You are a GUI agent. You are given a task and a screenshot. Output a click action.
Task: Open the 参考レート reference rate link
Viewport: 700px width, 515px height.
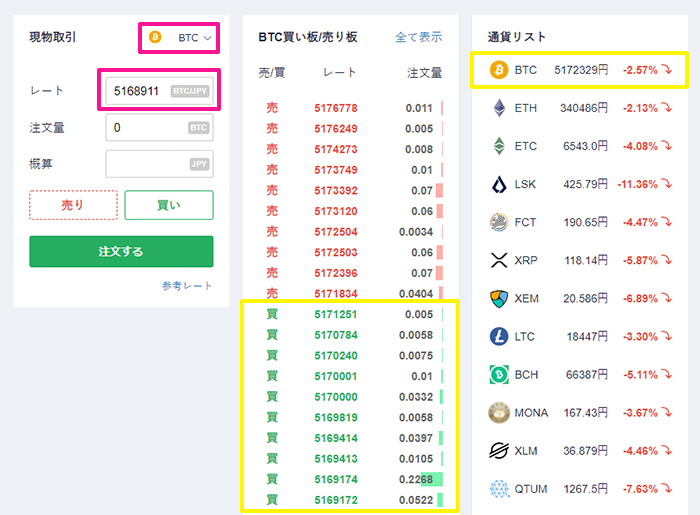(x=187, y=286)
